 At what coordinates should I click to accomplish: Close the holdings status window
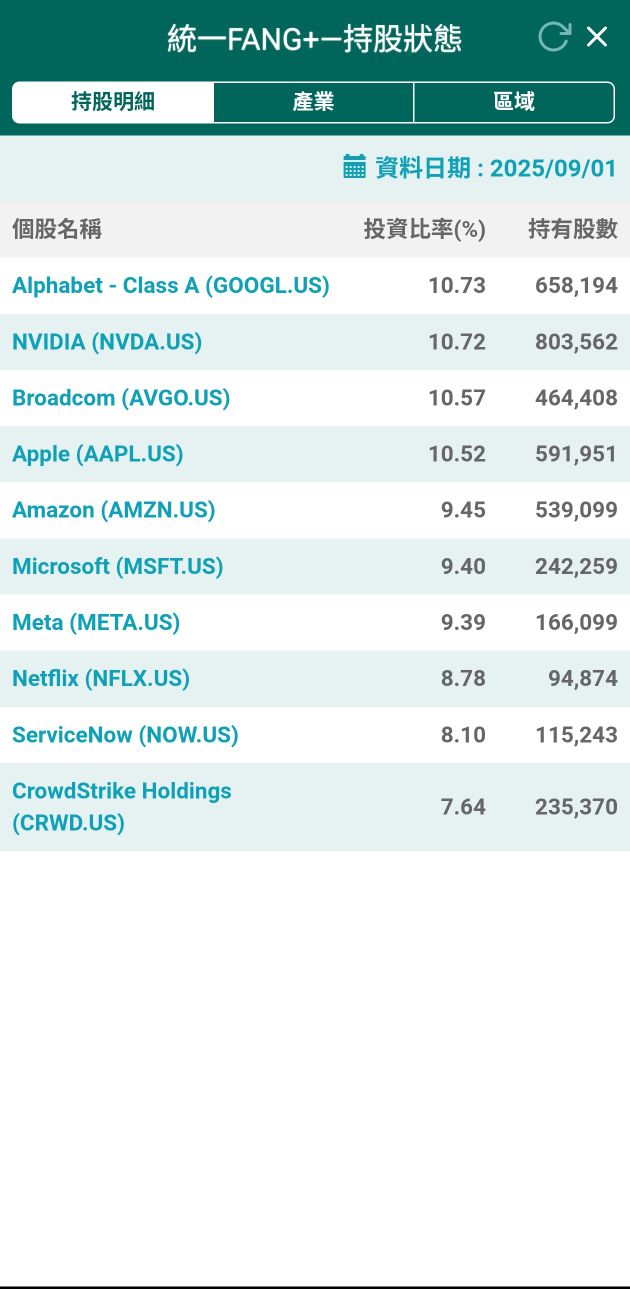[597, 37]
